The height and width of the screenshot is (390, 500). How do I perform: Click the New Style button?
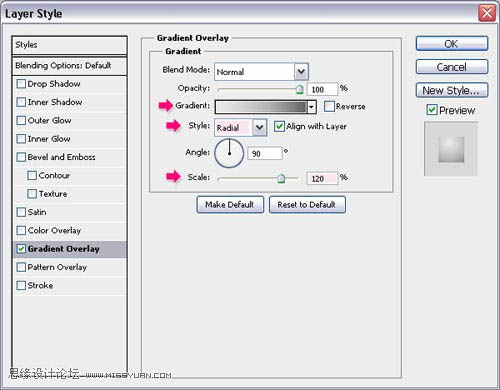[452, 90]
